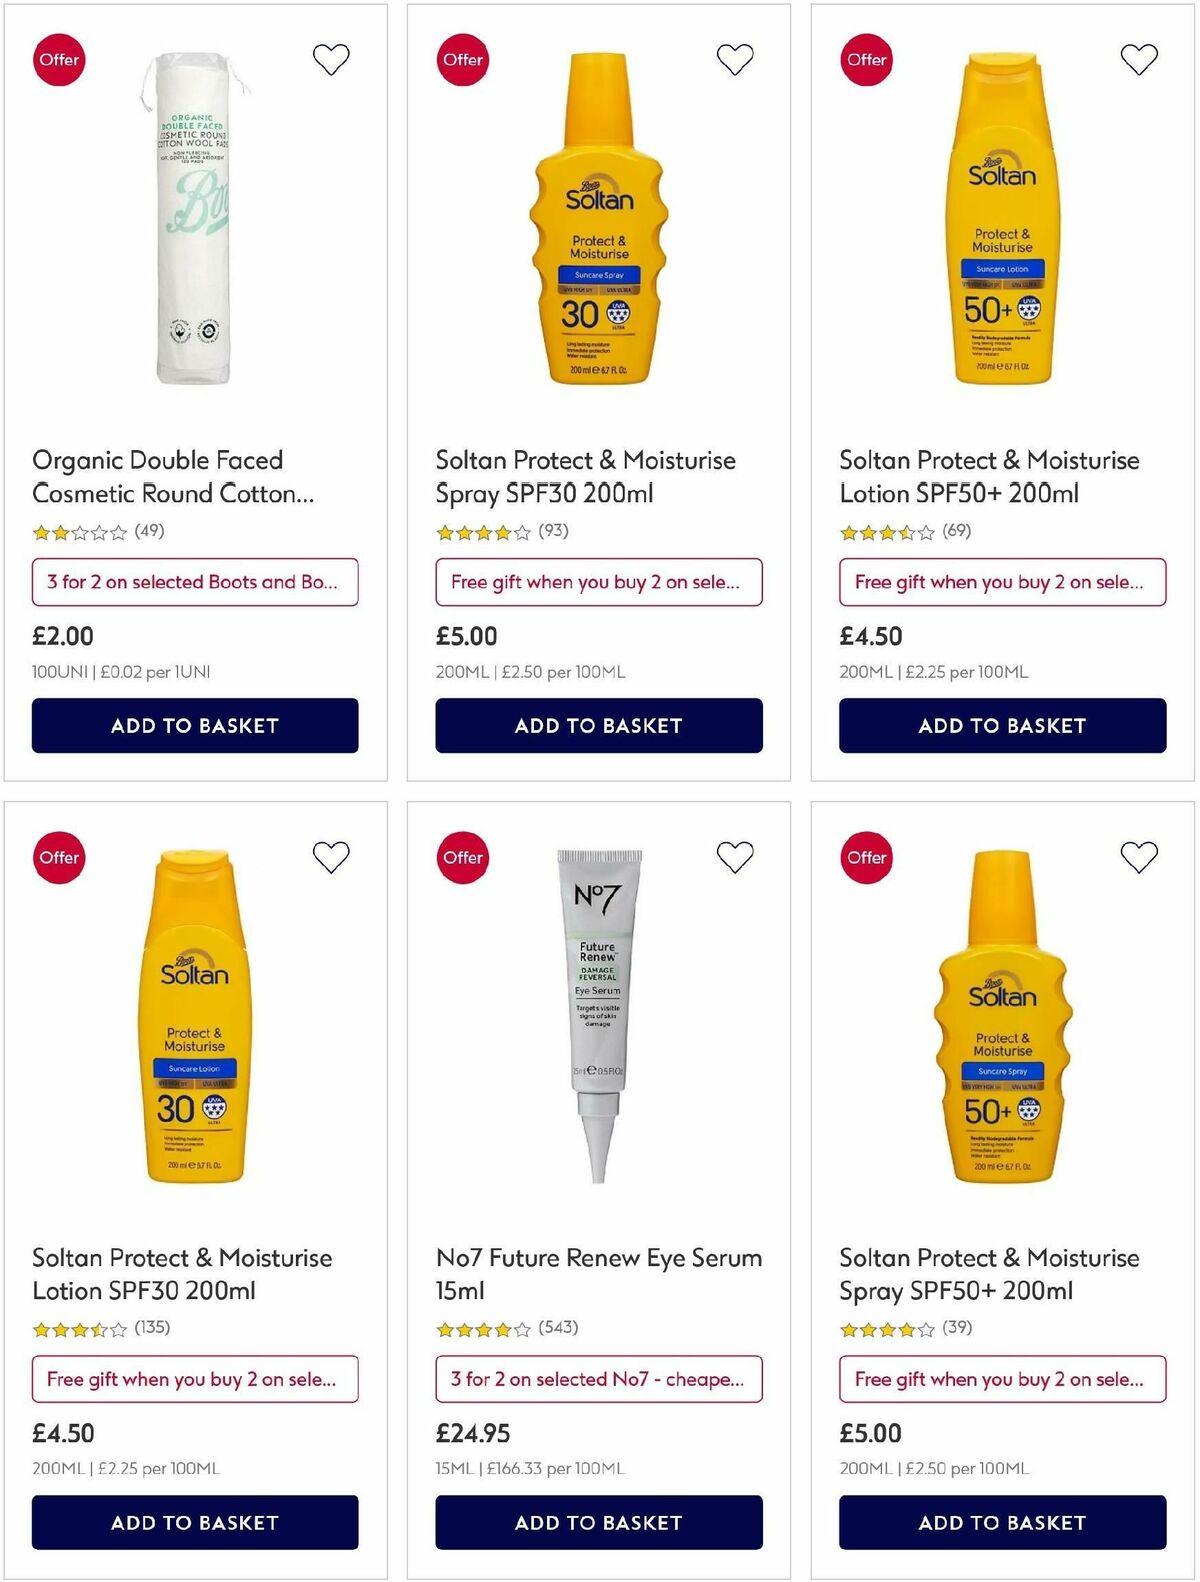The width and height of the screenshot is (1200, 1582).
Task: Click the heart icon for Soltan Spray SPF30
Action: (736, 58)
